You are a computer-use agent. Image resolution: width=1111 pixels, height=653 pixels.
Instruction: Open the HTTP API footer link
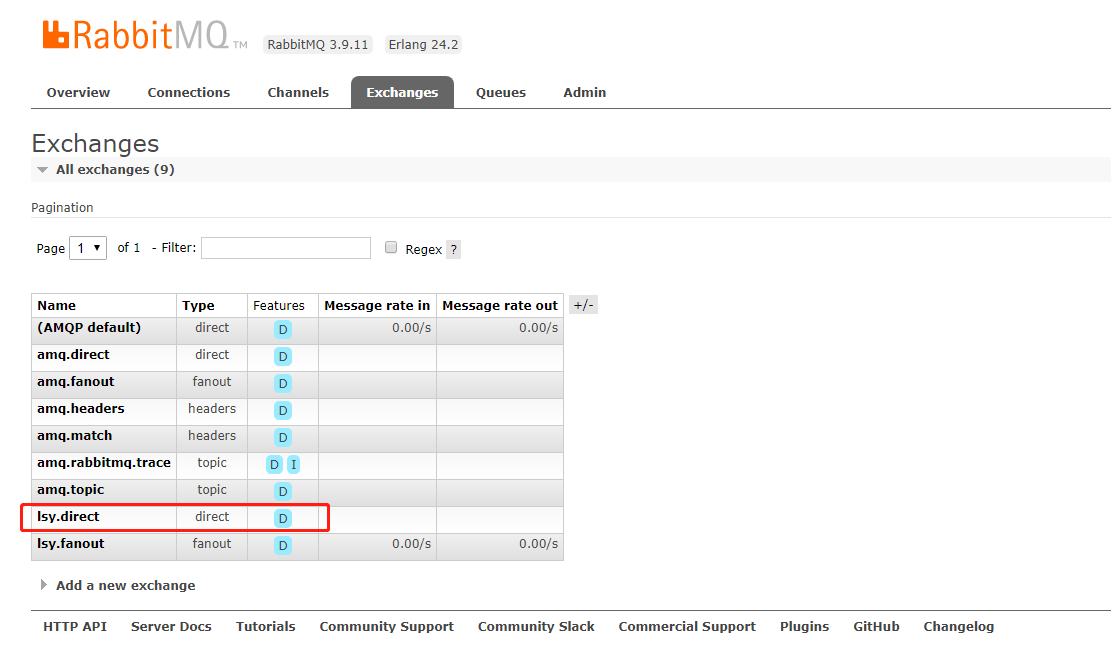point(74,626)
